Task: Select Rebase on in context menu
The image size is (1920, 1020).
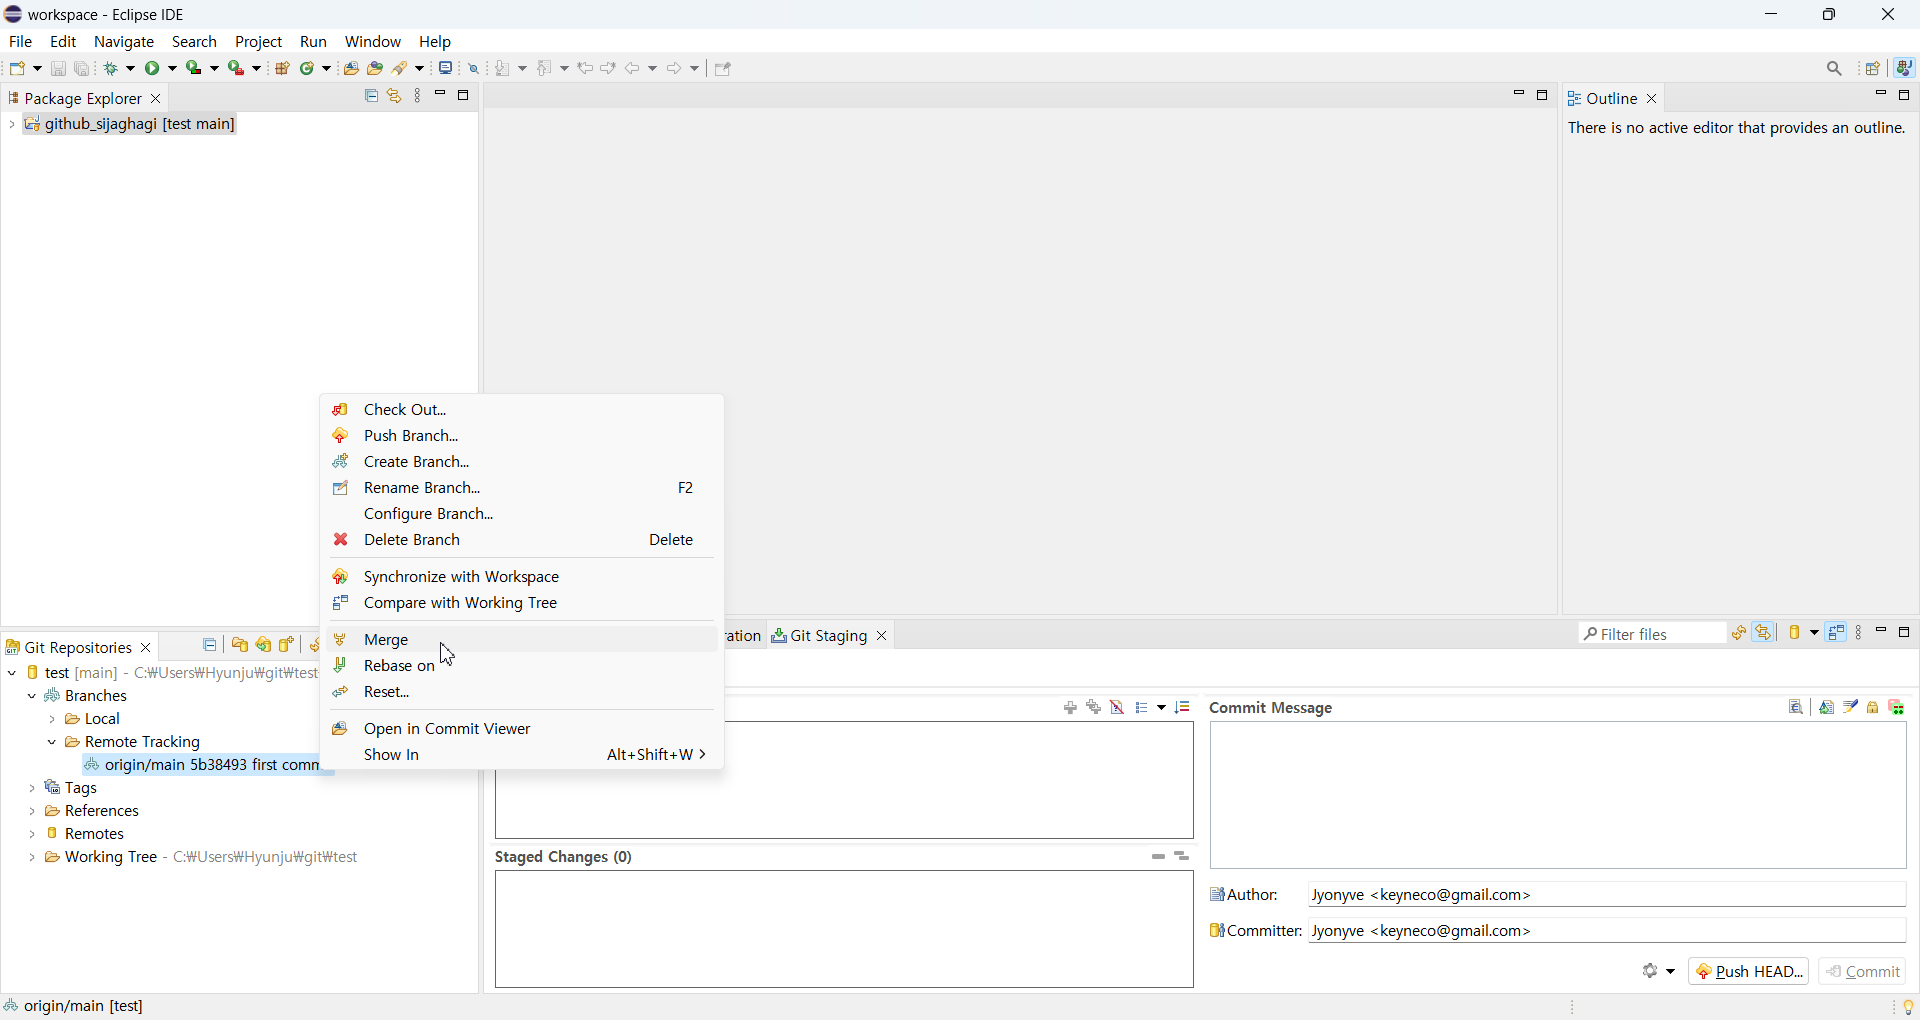Action: (522, 665)
